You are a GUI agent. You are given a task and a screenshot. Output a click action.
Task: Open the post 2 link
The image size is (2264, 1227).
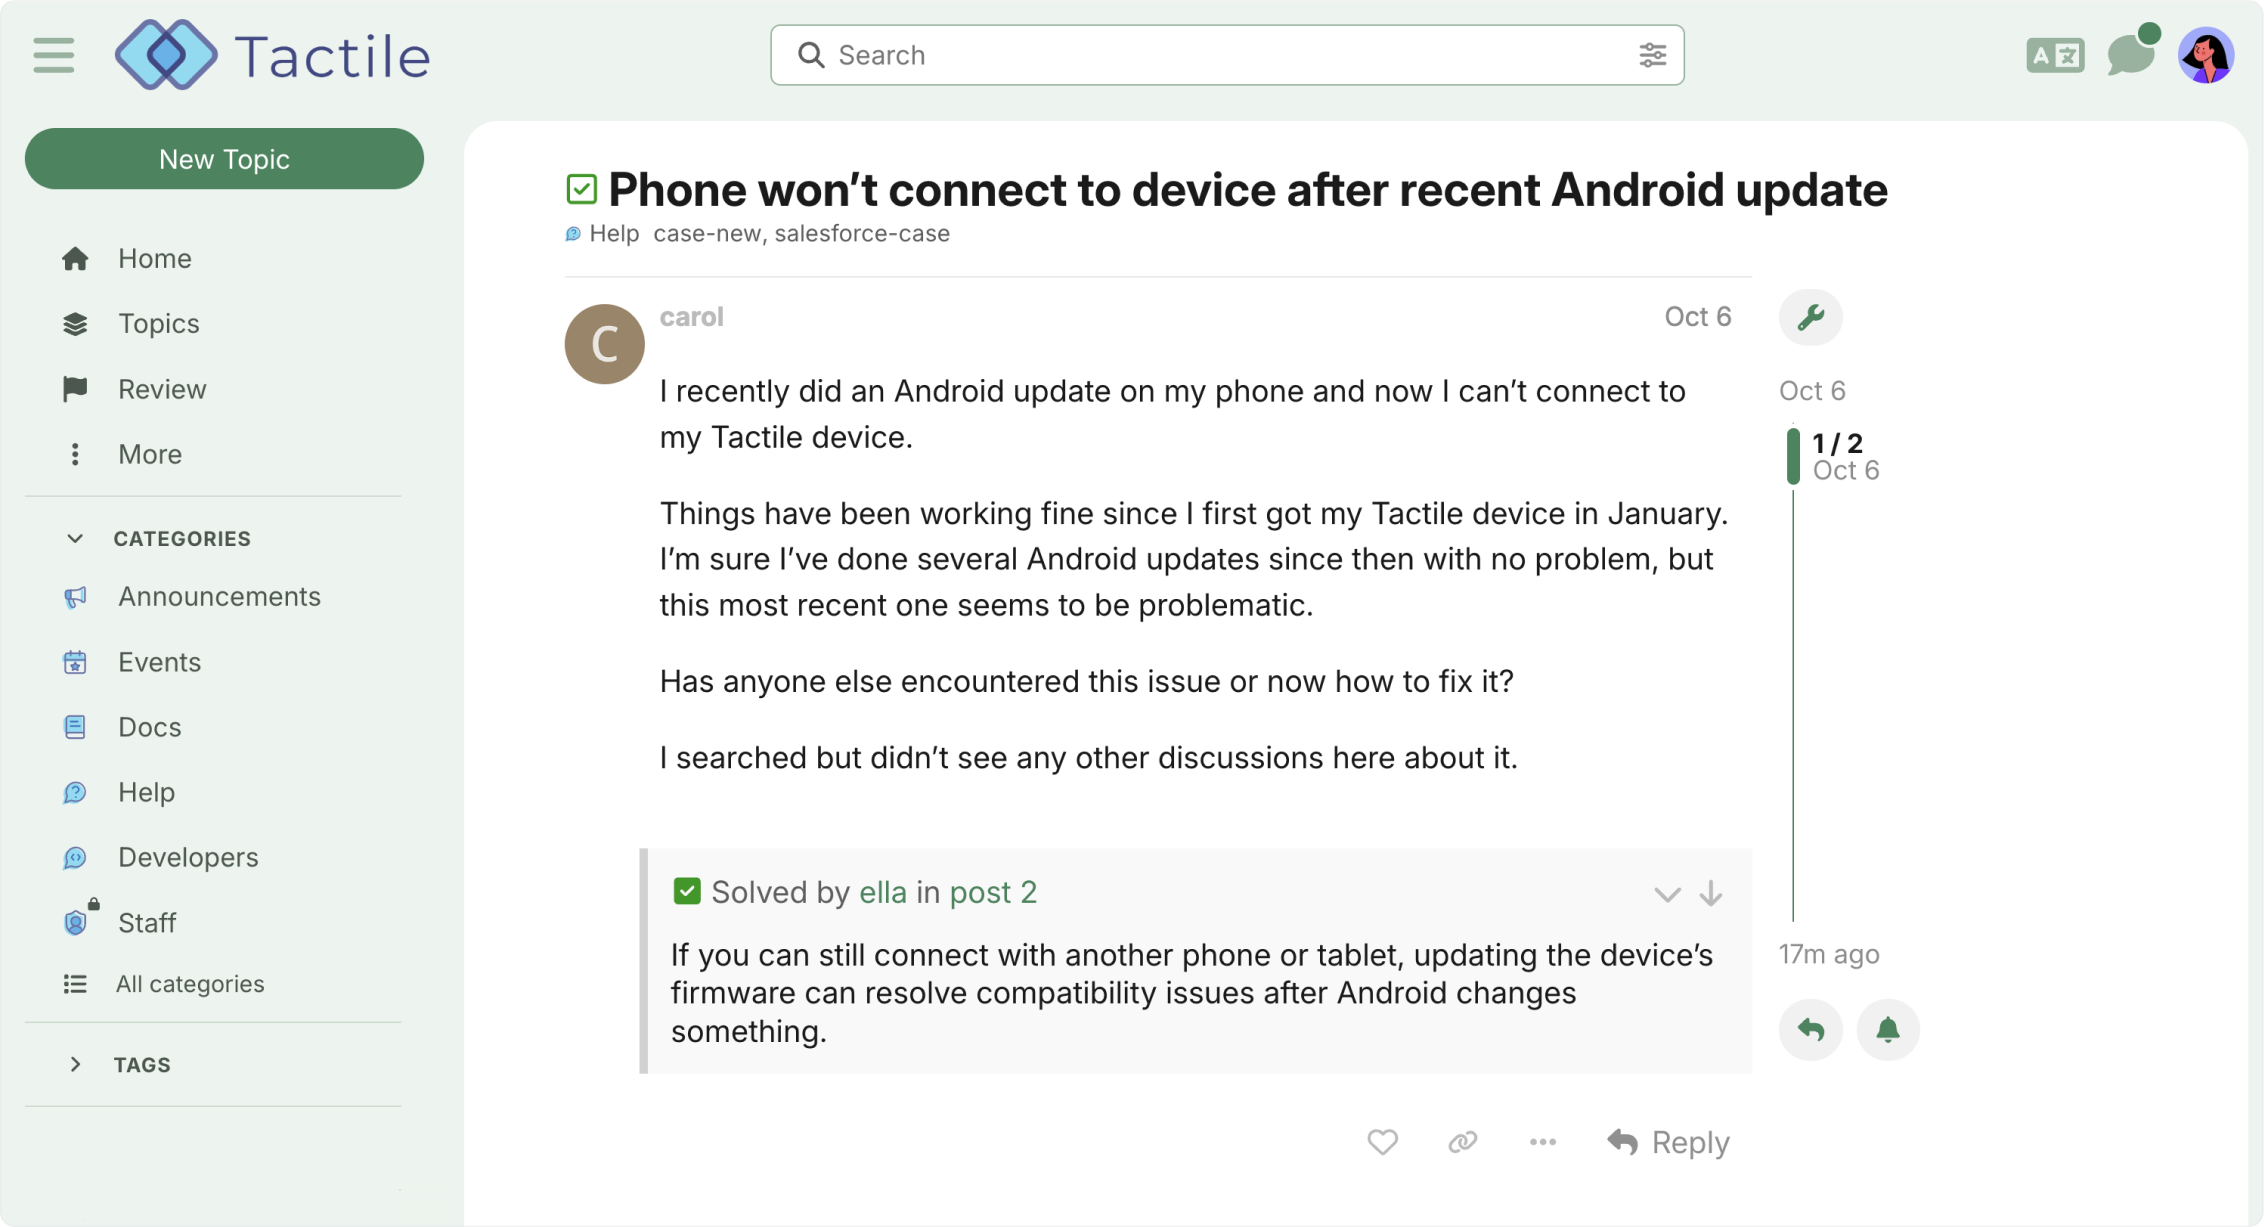click(x=992, y=892)
